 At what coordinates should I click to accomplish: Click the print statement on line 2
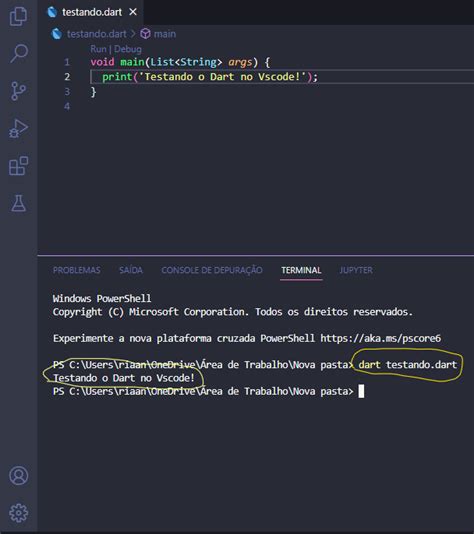pos(210,77)
